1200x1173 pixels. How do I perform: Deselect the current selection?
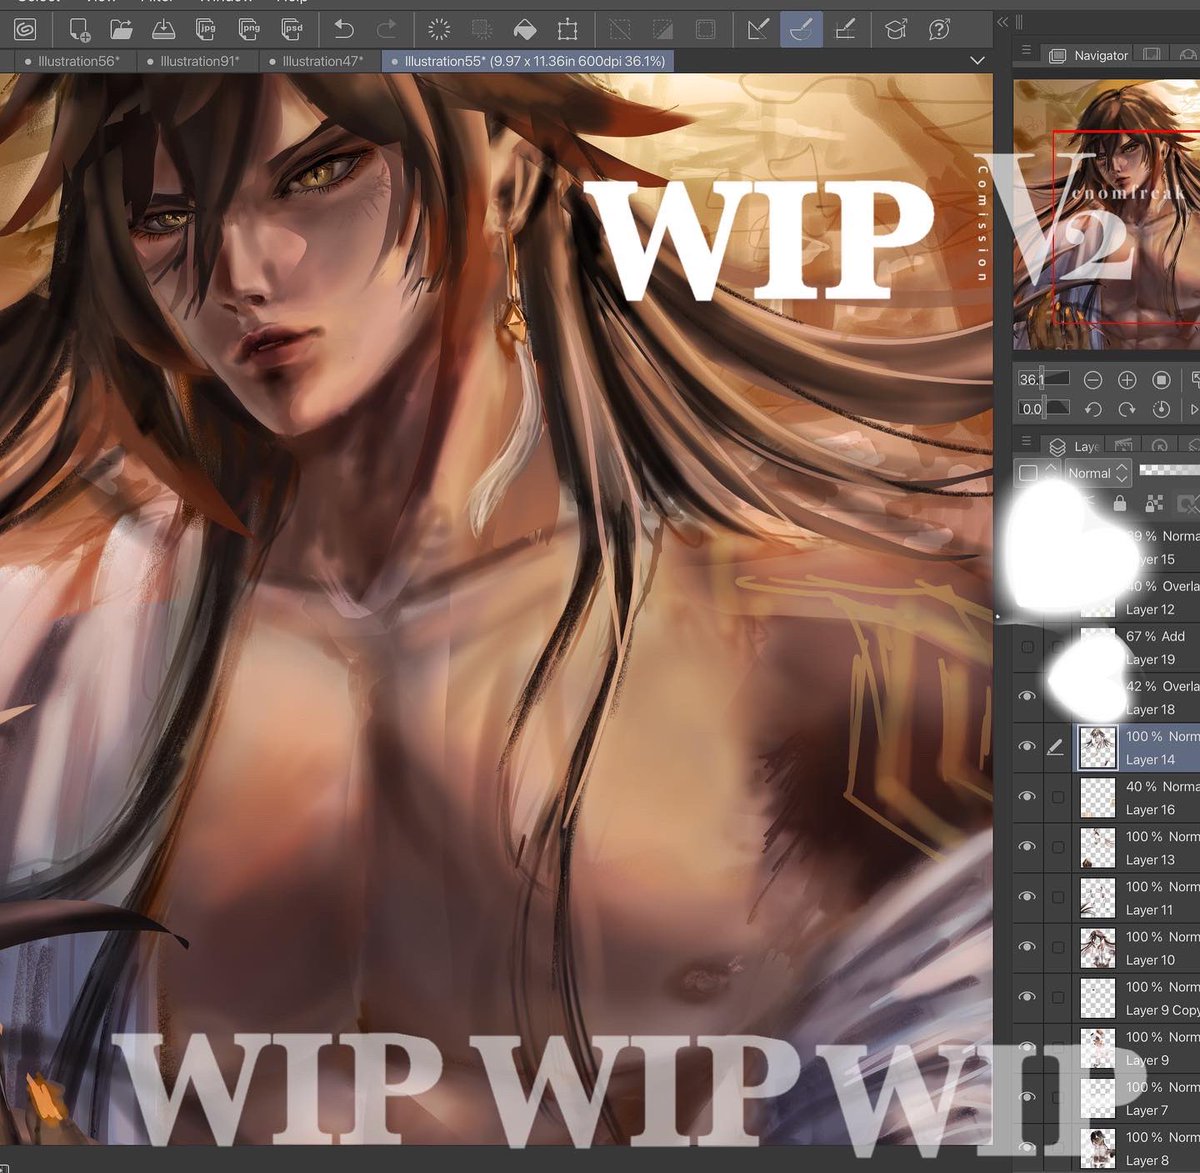620,29
